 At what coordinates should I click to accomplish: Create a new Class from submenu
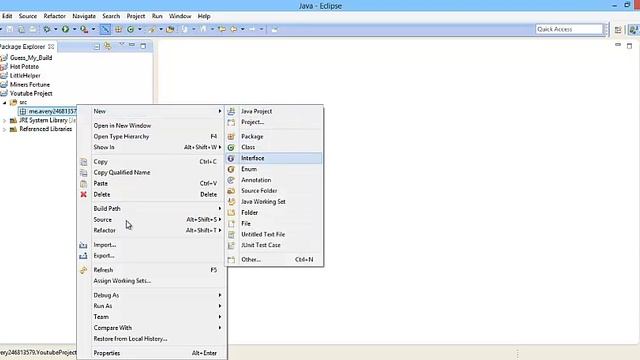coord(274,147)
